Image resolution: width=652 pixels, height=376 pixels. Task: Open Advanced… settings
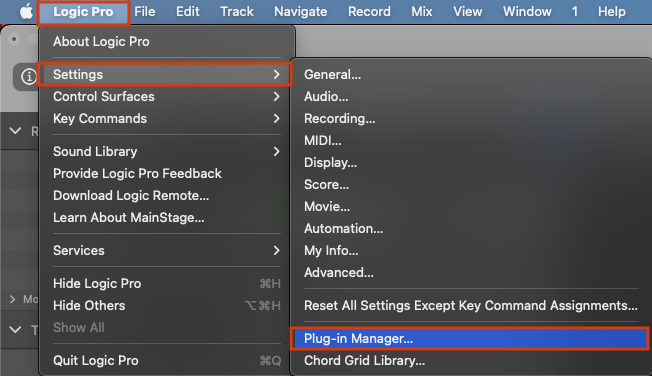tap(470, 272)
